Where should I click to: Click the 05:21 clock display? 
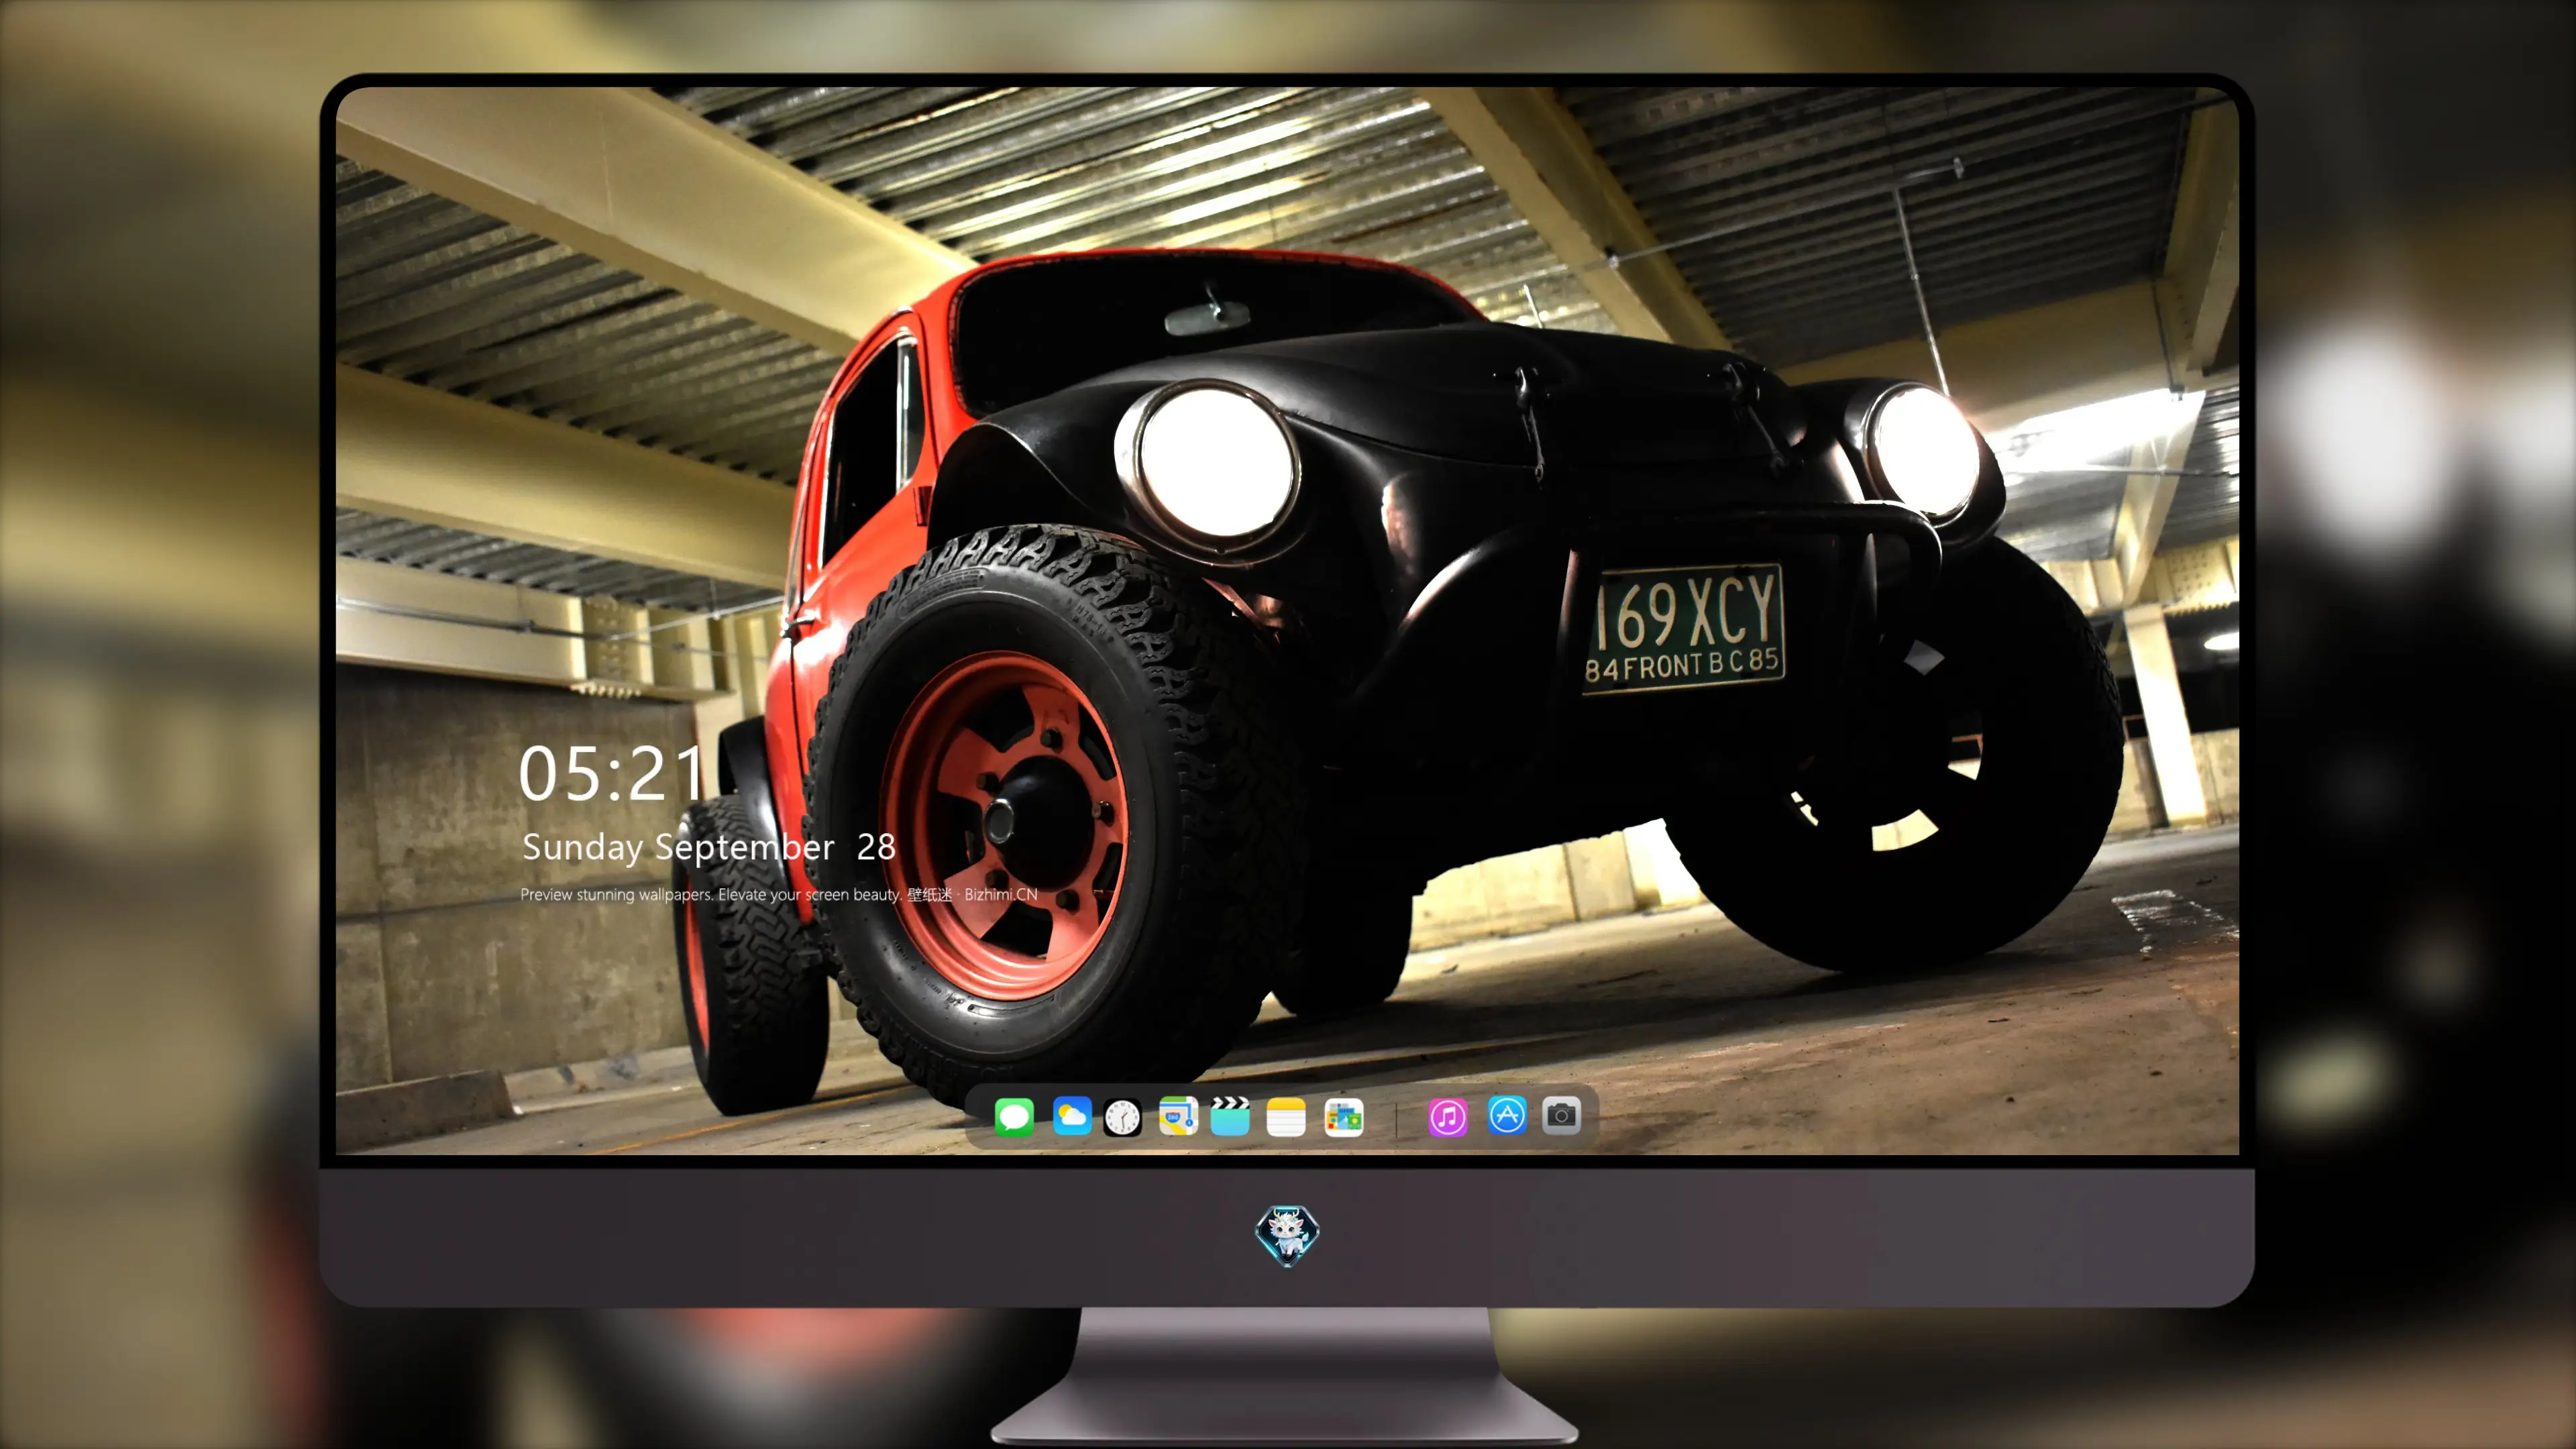tap(612, 773)
